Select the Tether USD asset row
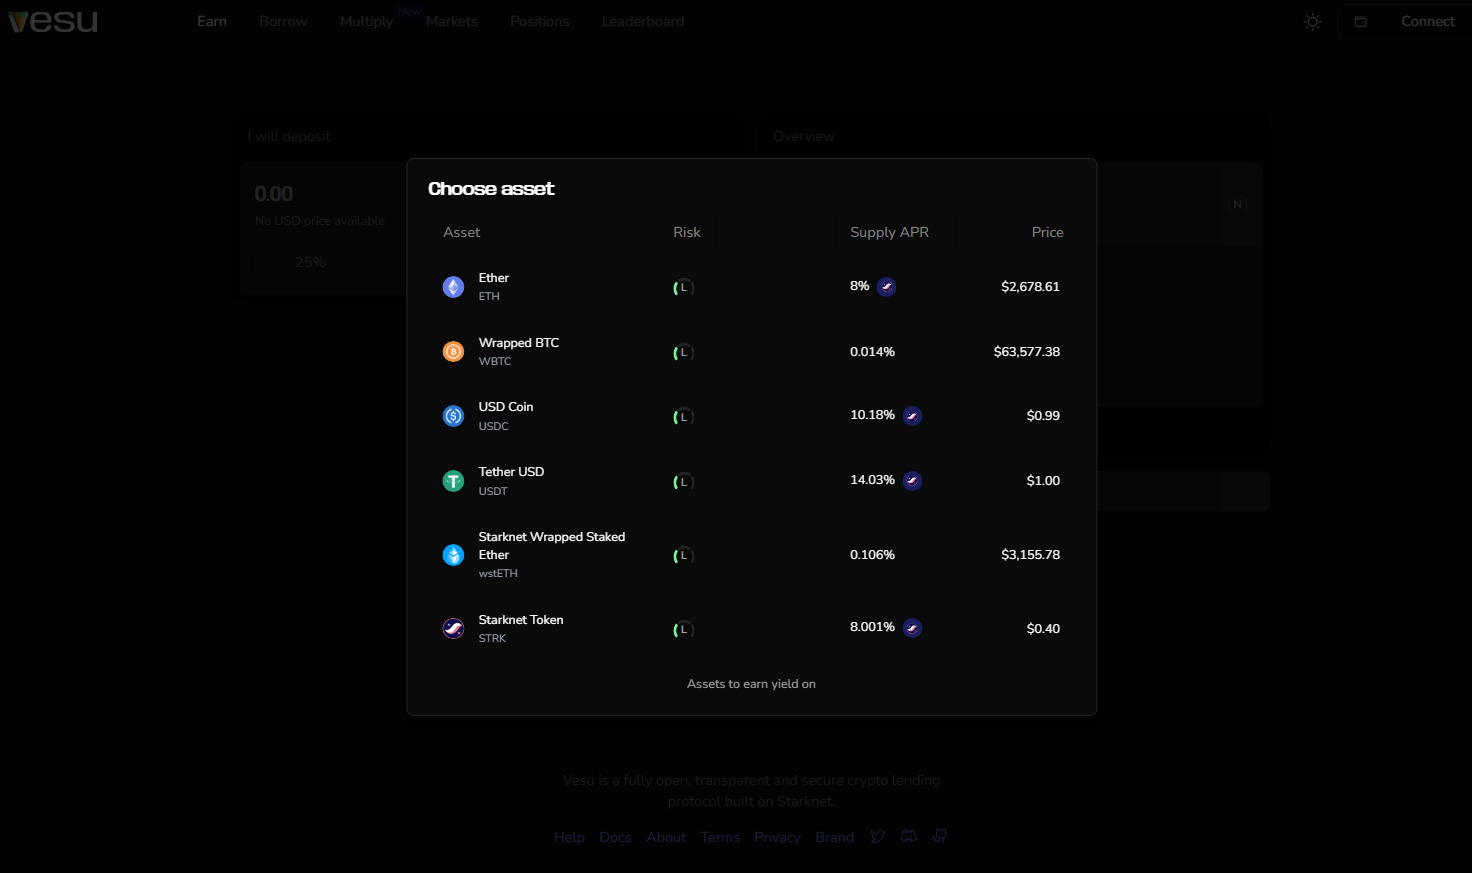 tap(752, 481)
